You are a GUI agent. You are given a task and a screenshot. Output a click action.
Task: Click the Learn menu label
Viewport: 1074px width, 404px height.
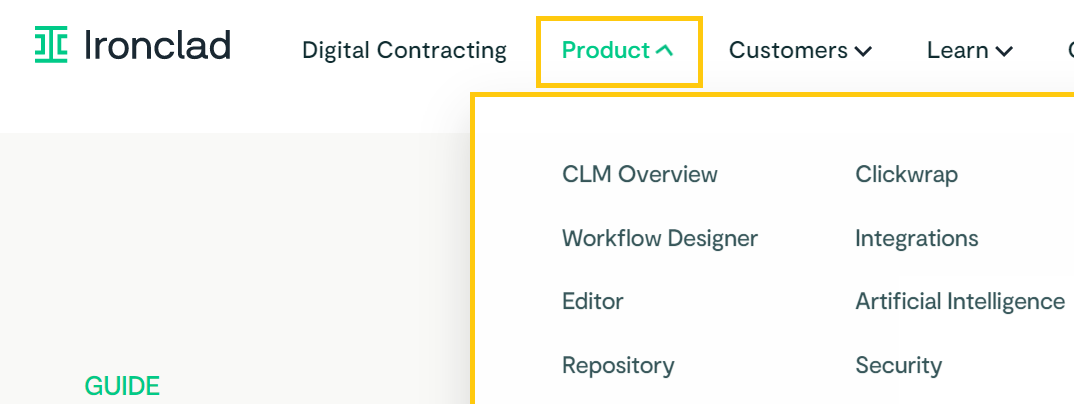(x=958, y=51)
